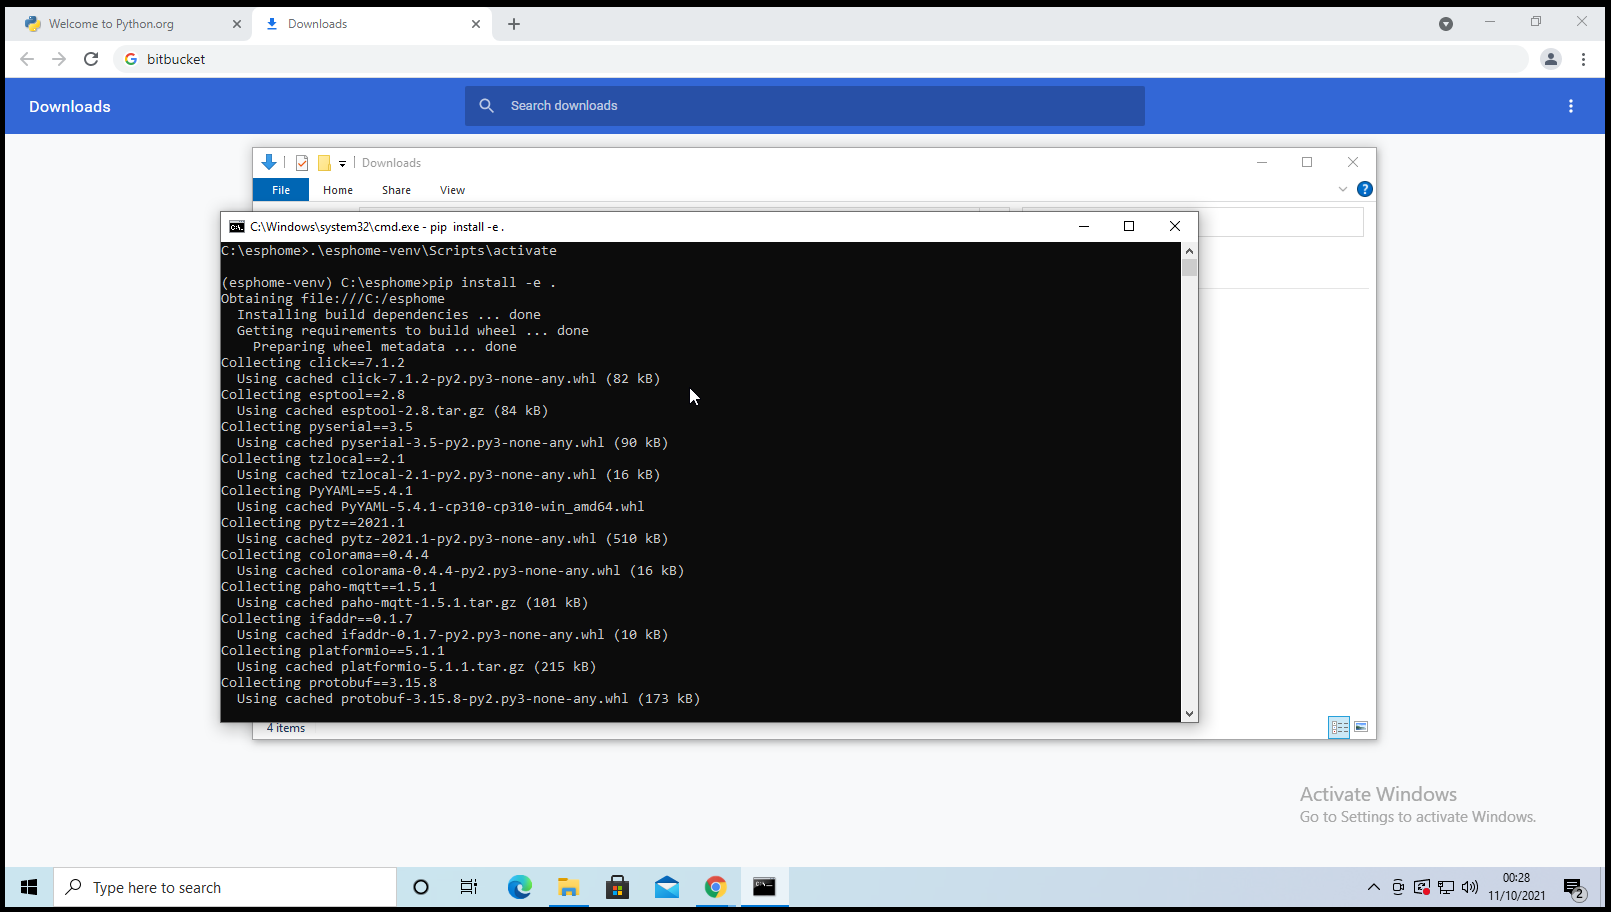Click the Properties icon on Explorer's Quick Access Toolbar

click(302, 162)
